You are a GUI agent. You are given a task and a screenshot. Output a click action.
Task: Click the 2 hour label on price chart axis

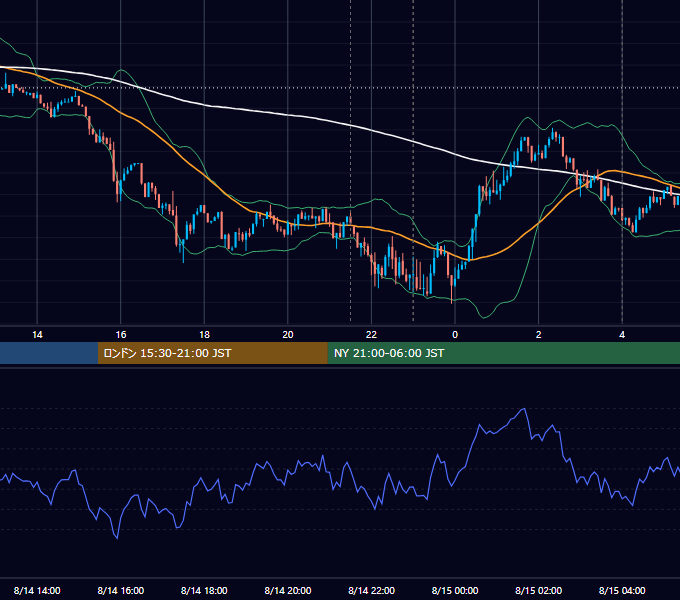(538, 335)
